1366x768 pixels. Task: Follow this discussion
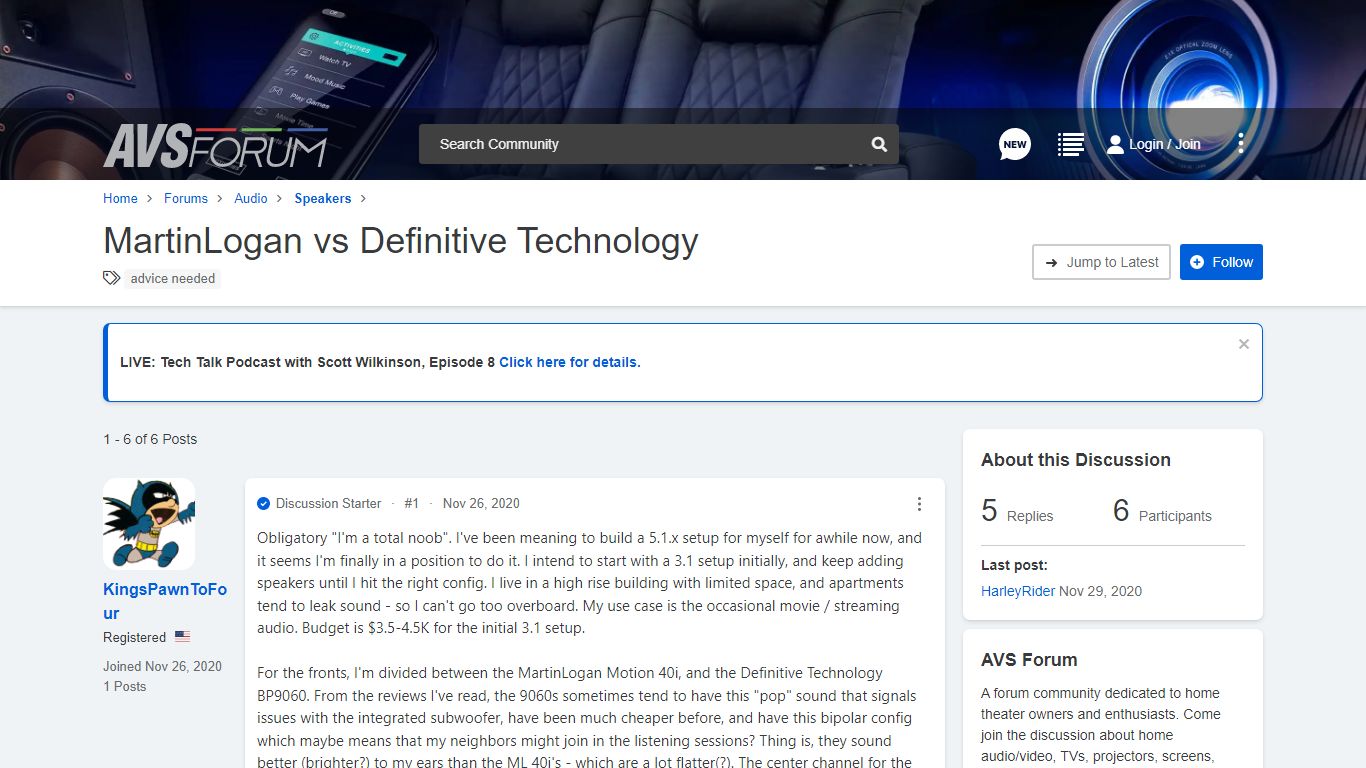tap(1221, 262)
